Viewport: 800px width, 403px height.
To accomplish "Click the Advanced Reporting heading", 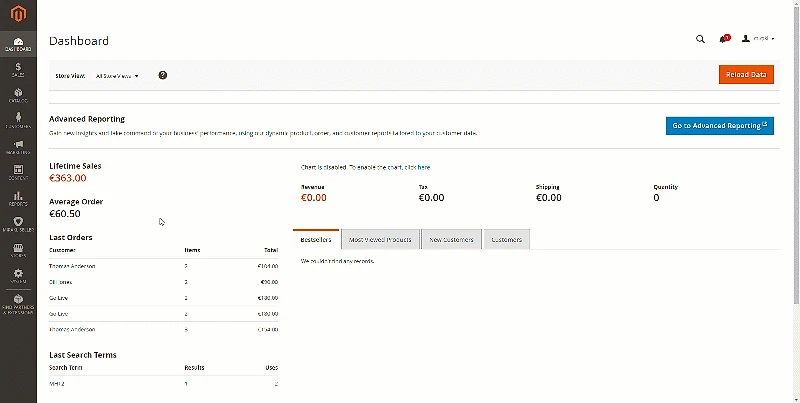I will coord(87,119).
